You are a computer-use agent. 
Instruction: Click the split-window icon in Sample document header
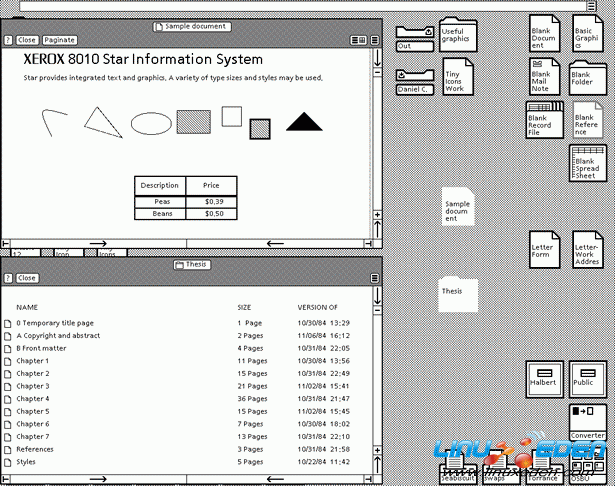(358, 40)
